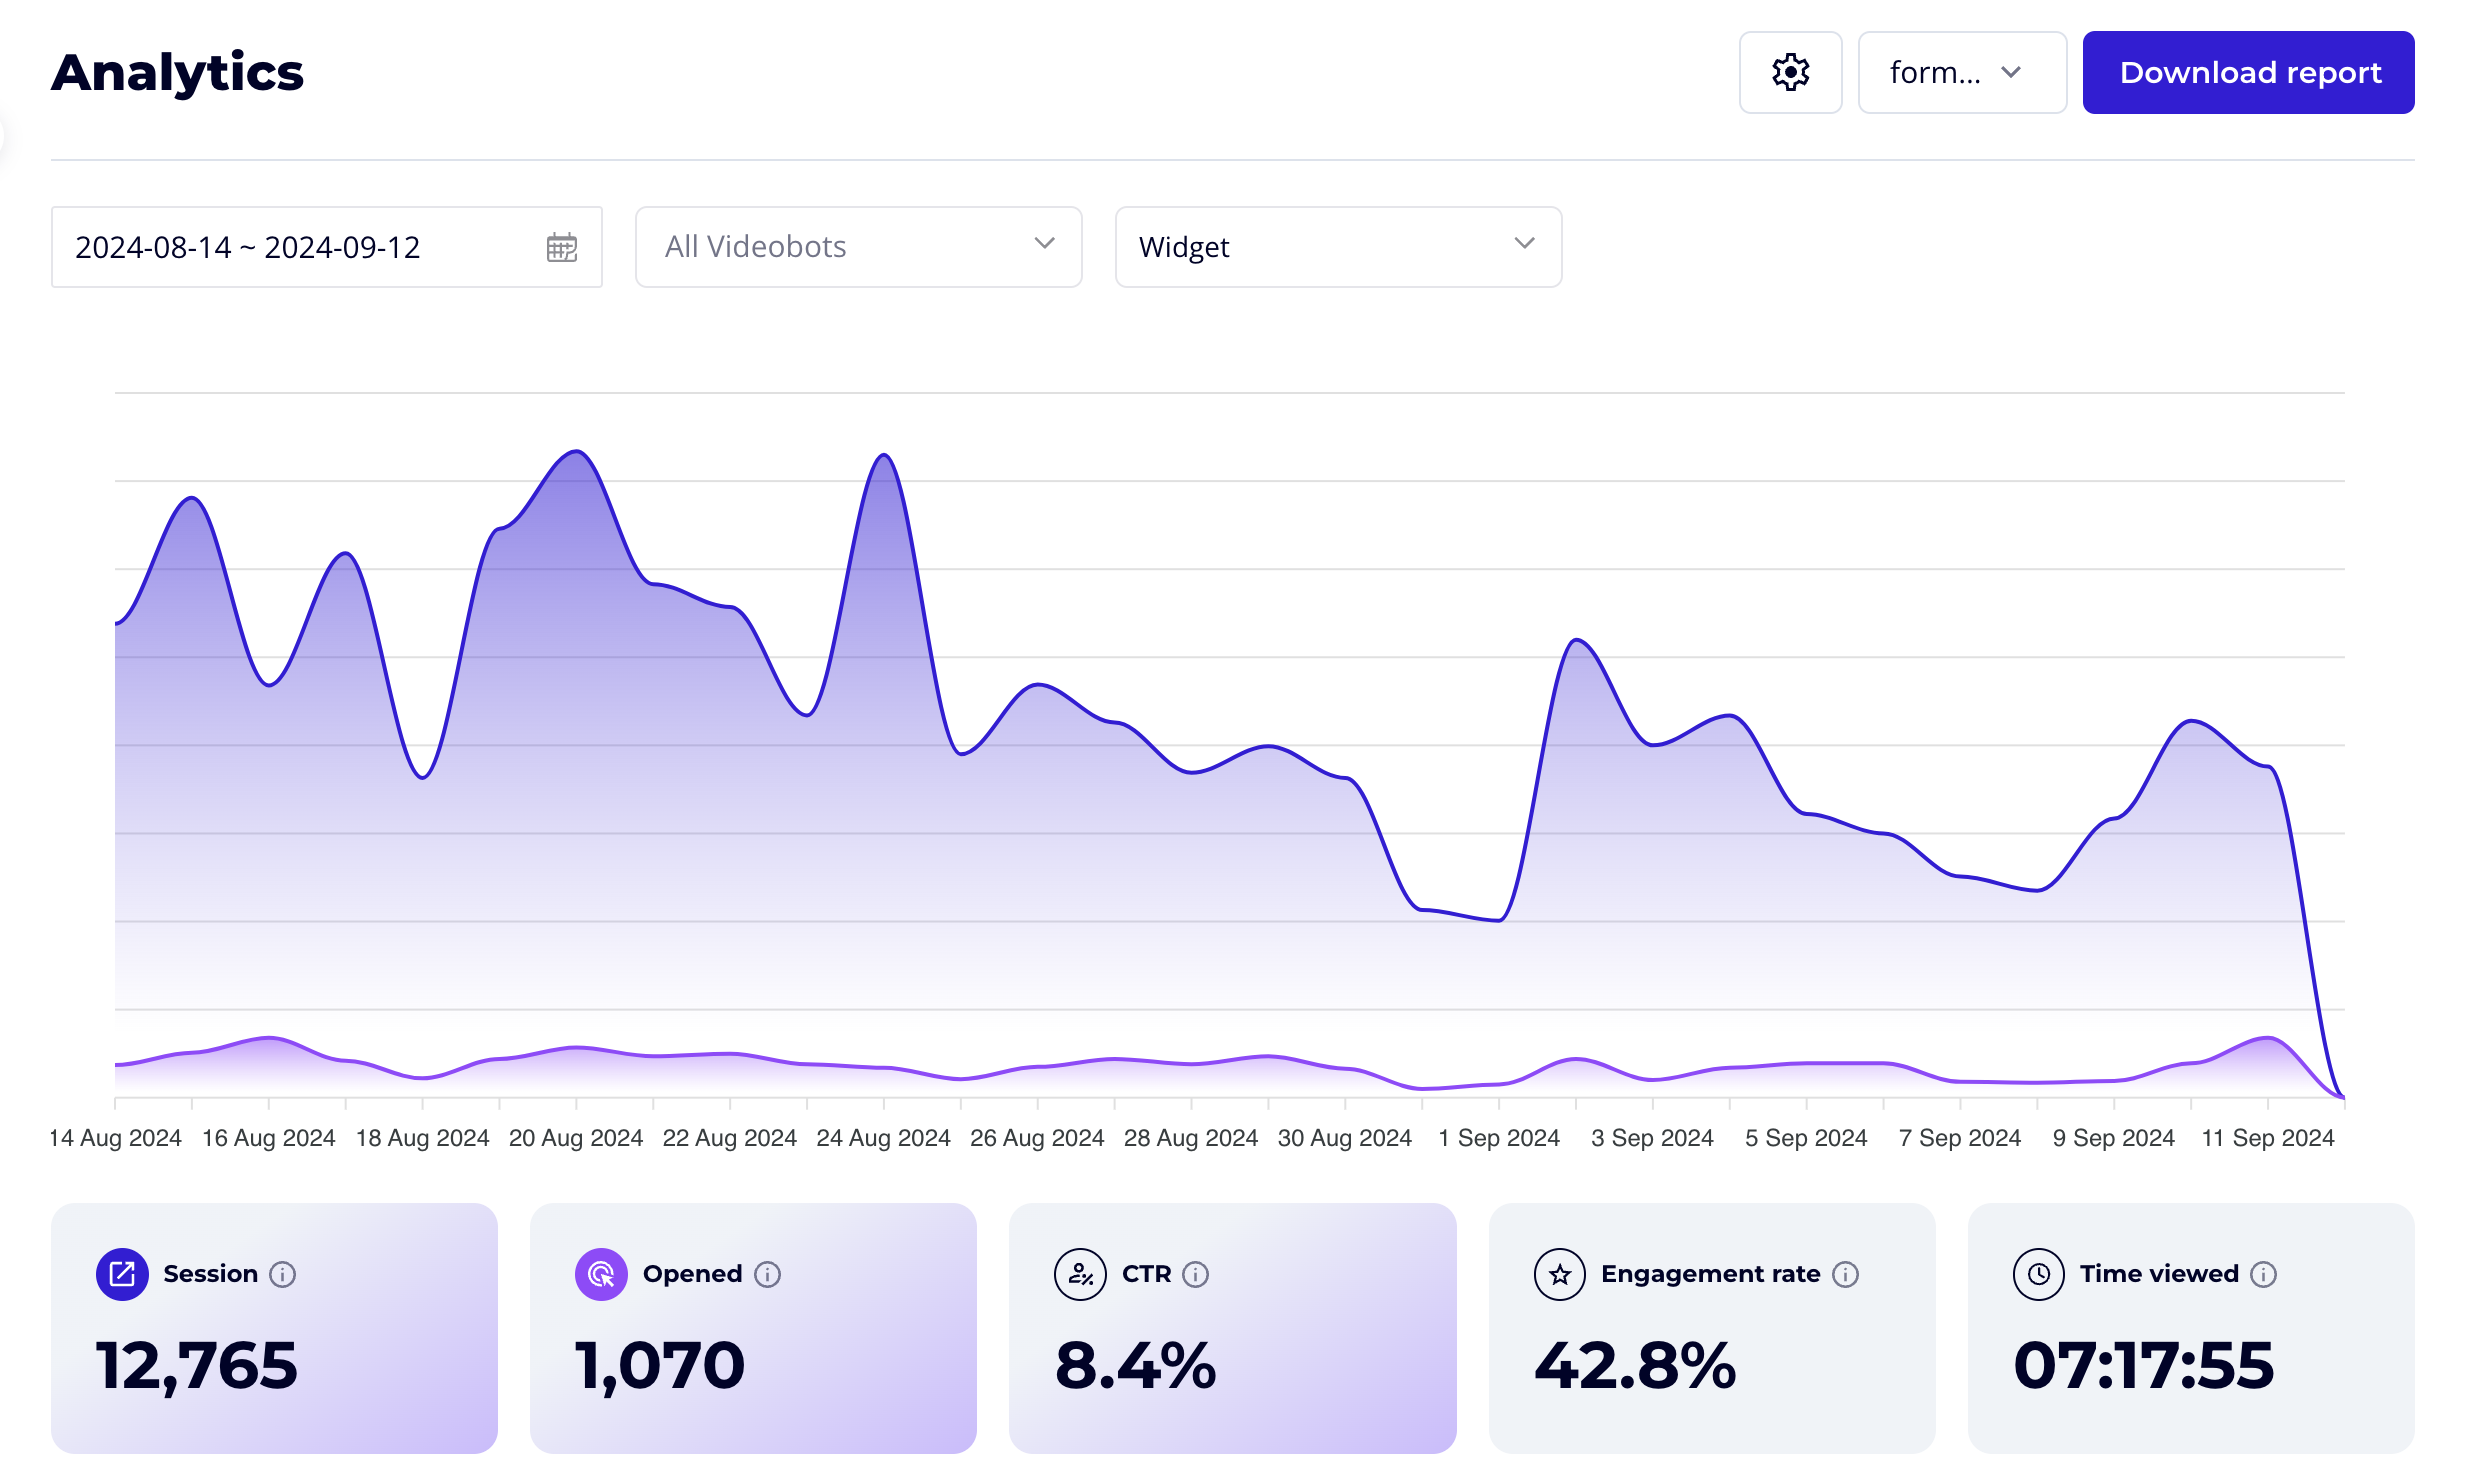Show the Engagement rate info tooltip
Screen dimensions: 2468x1482
coord(1845,1274)
